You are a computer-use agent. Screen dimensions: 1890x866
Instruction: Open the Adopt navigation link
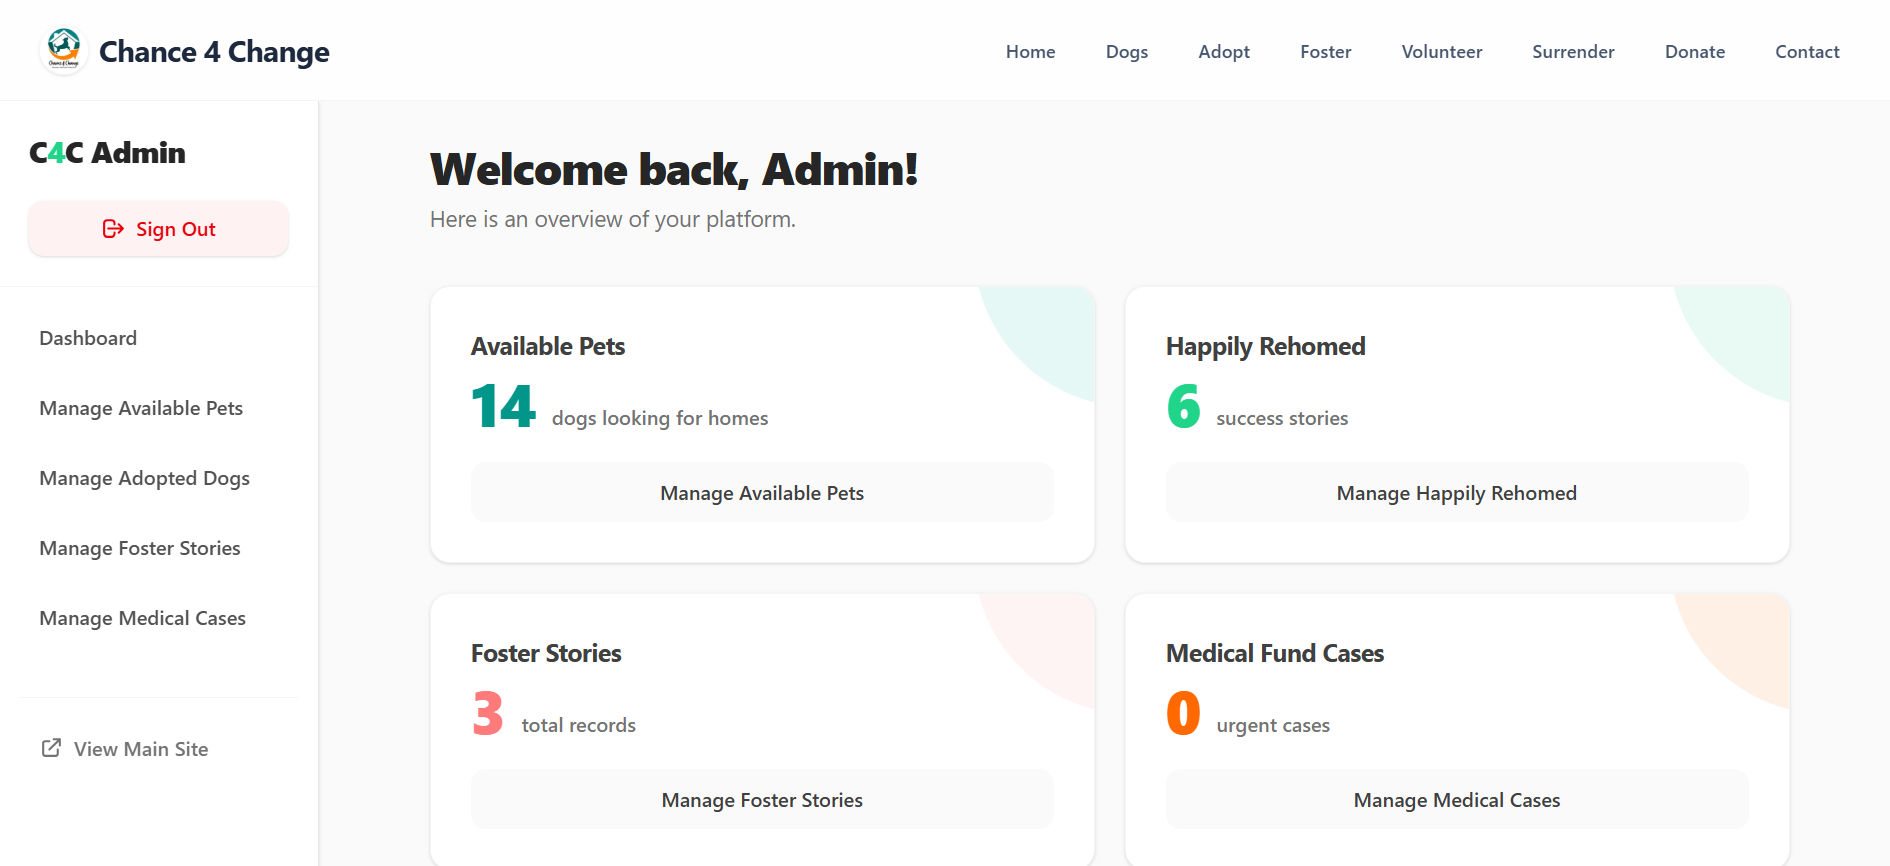tap(1224, 52)
